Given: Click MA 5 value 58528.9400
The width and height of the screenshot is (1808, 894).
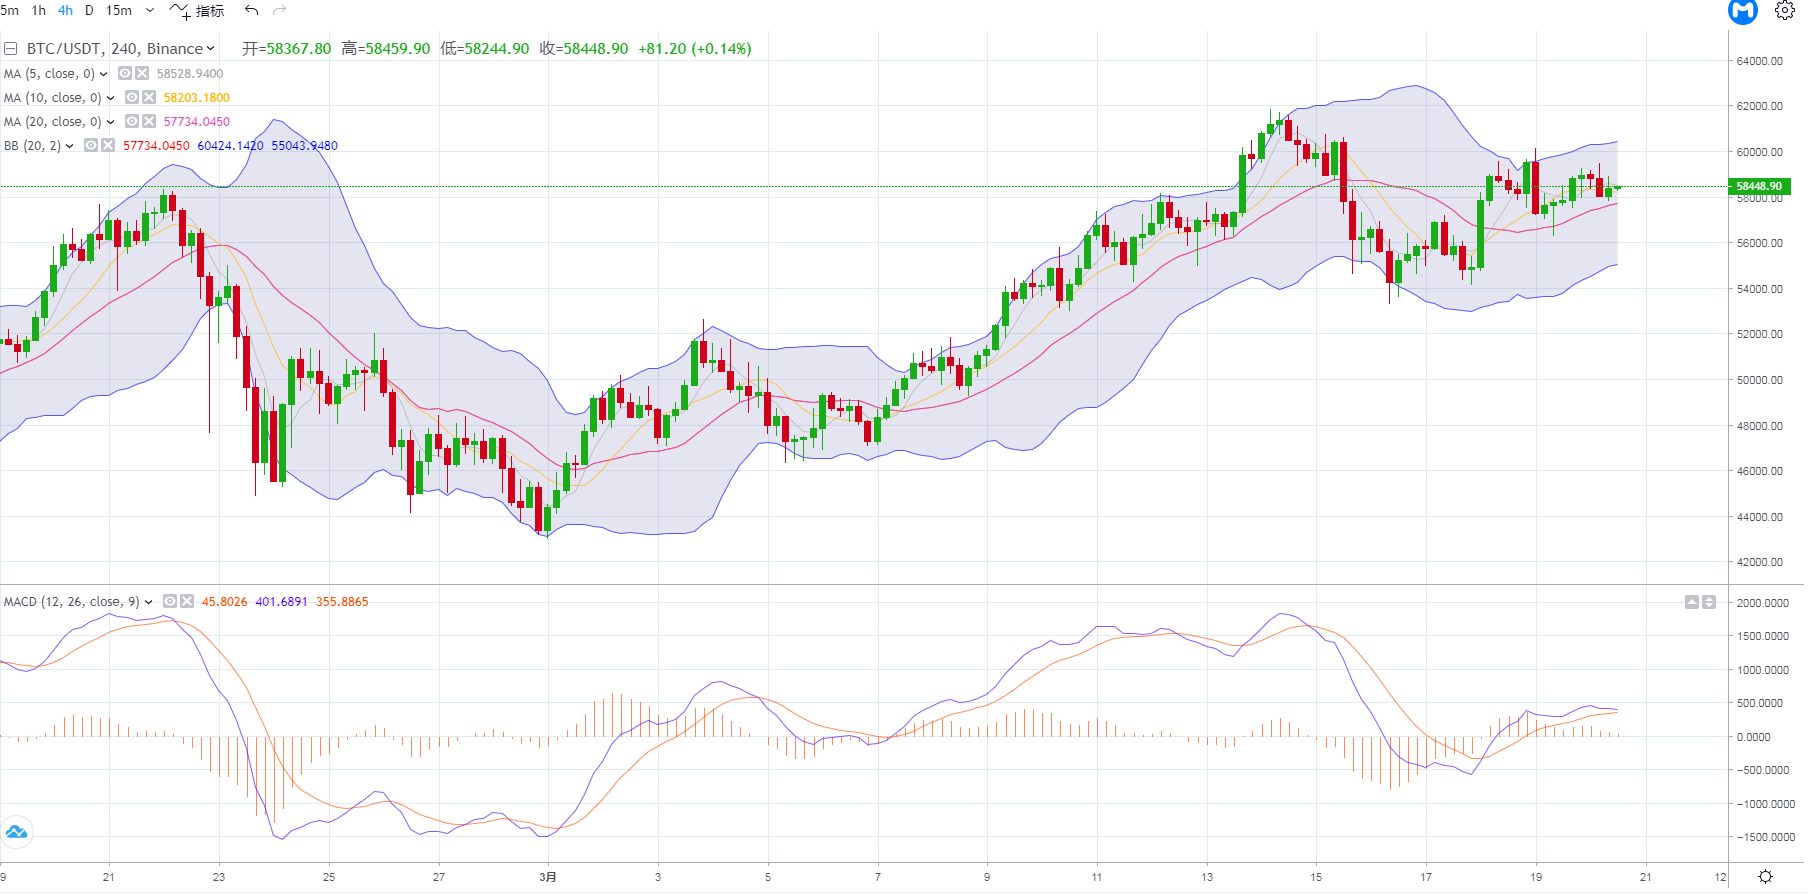Looking at the screenshot, I should pyautogui.click(x=190, y=74).
